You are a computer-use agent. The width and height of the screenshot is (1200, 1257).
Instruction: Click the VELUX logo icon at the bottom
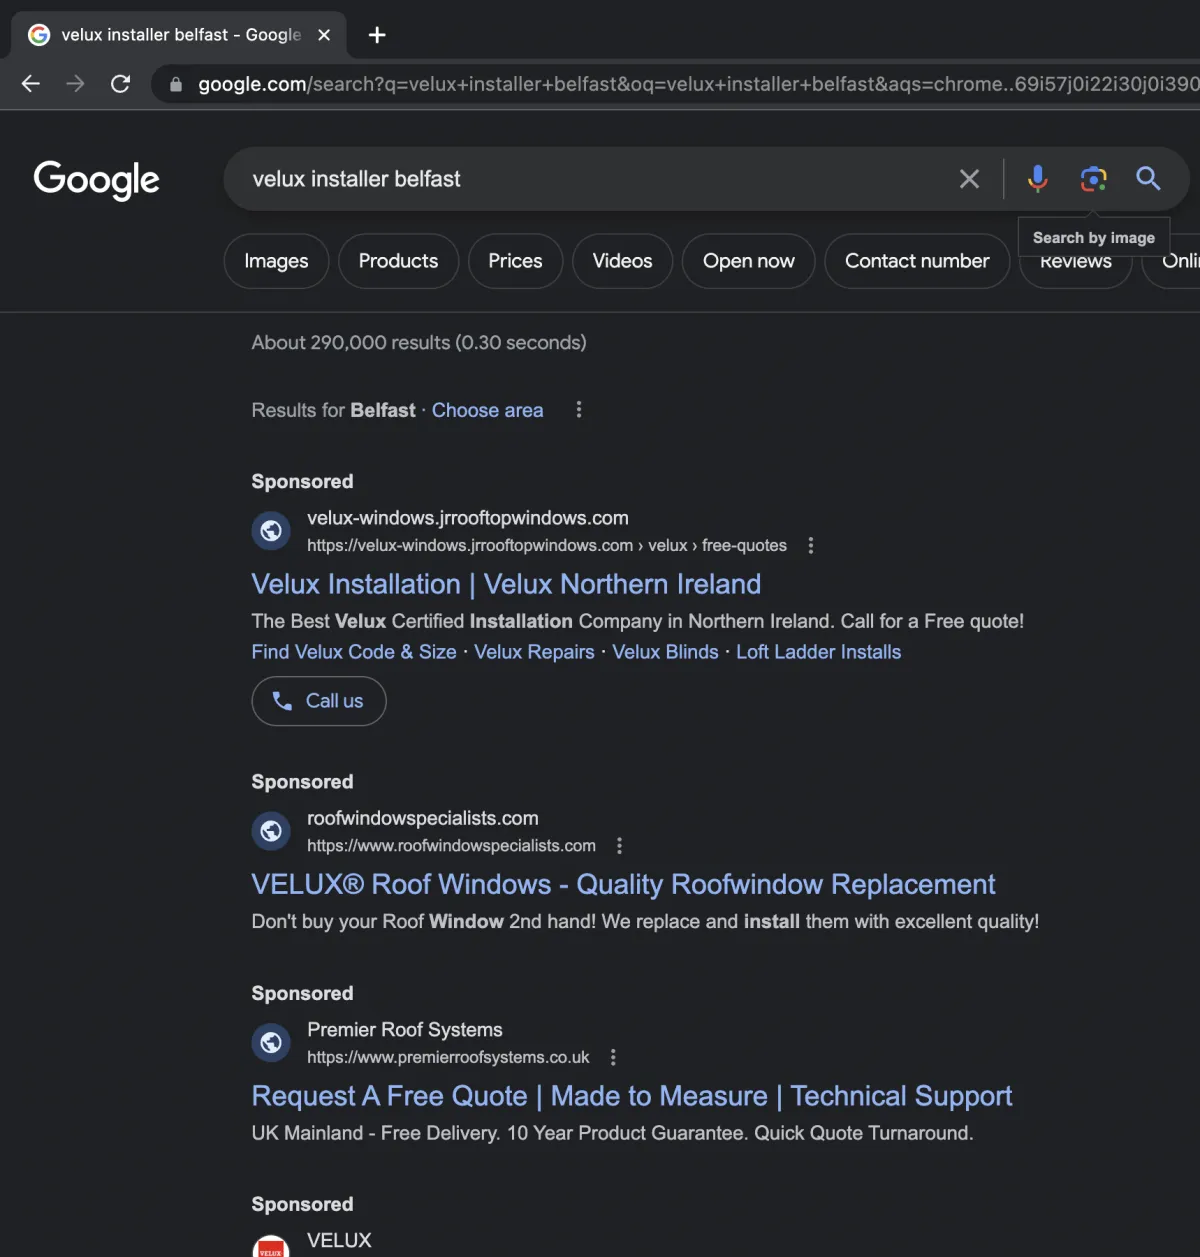(x=271, y=1246)
